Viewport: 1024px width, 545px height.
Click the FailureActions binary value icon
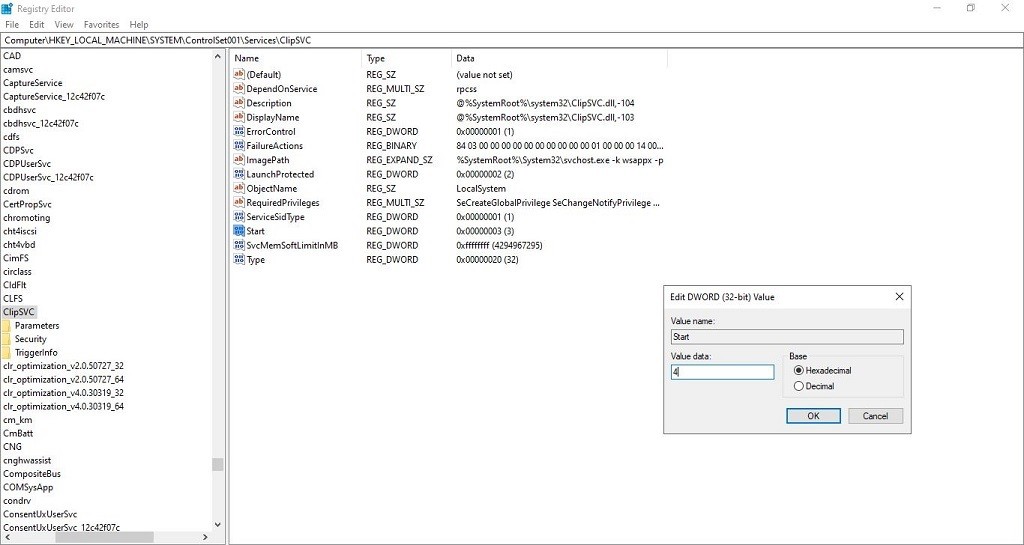tap(238, 146)
